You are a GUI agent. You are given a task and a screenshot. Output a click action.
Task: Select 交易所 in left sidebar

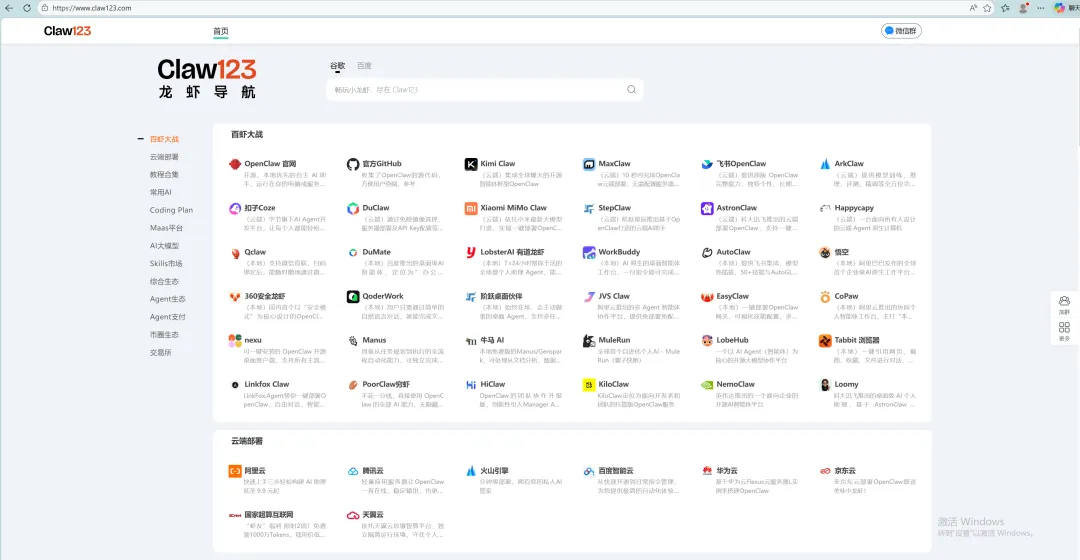tap(160, 352)
